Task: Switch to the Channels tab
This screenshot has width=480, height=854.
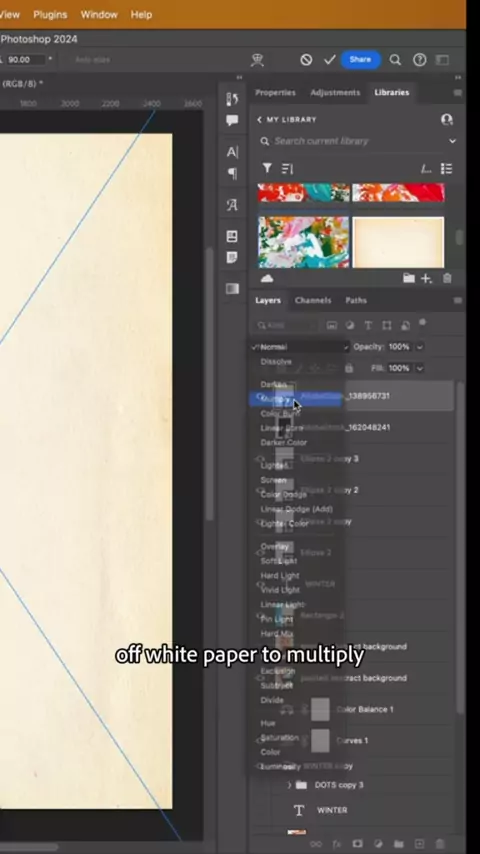Action: click(313, 301)
